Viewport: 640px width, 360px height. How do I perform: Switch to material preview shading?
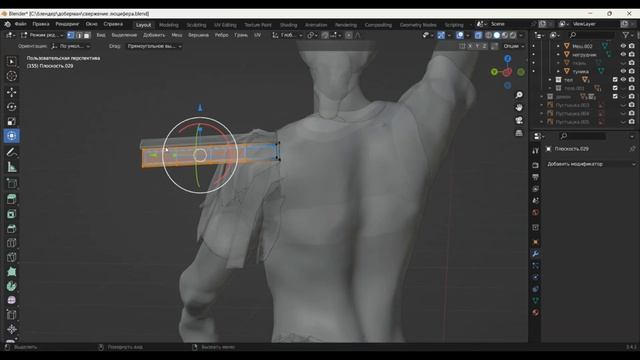(x=505, y=36)
